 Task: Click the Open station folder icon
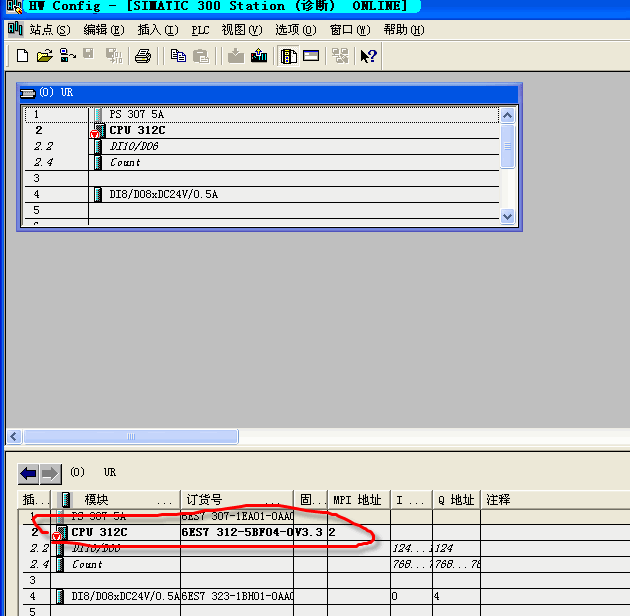(44, 56)
